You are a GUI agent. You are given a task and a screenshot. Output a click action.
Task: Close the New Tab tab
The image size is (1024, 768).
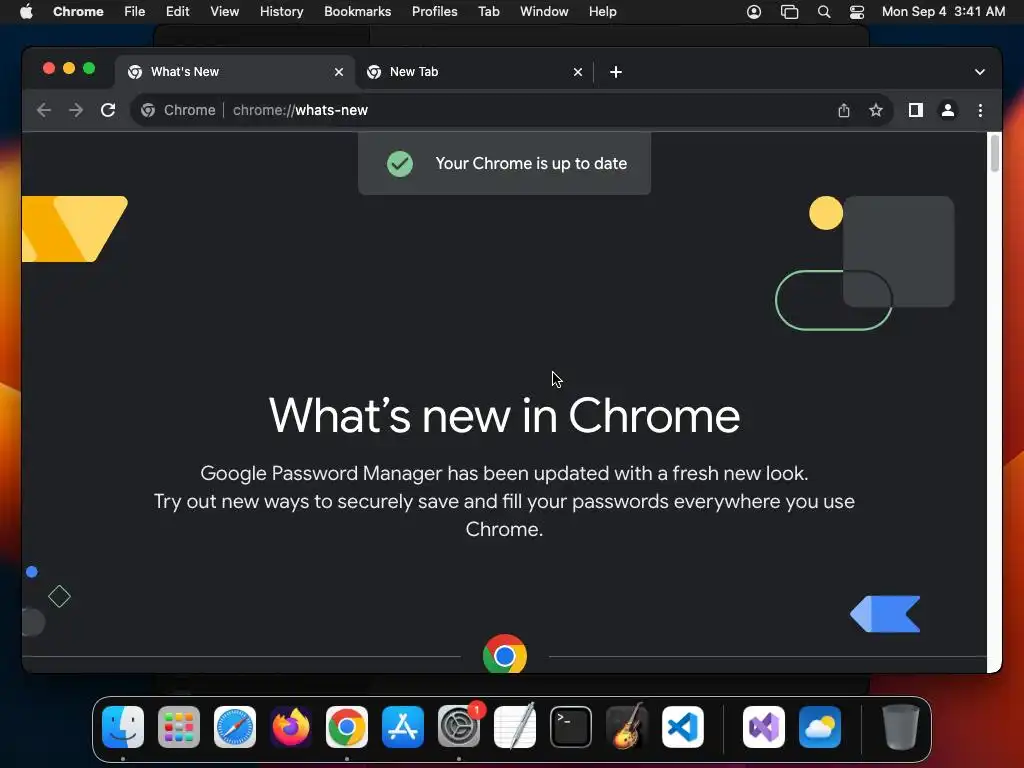(578, 72)
